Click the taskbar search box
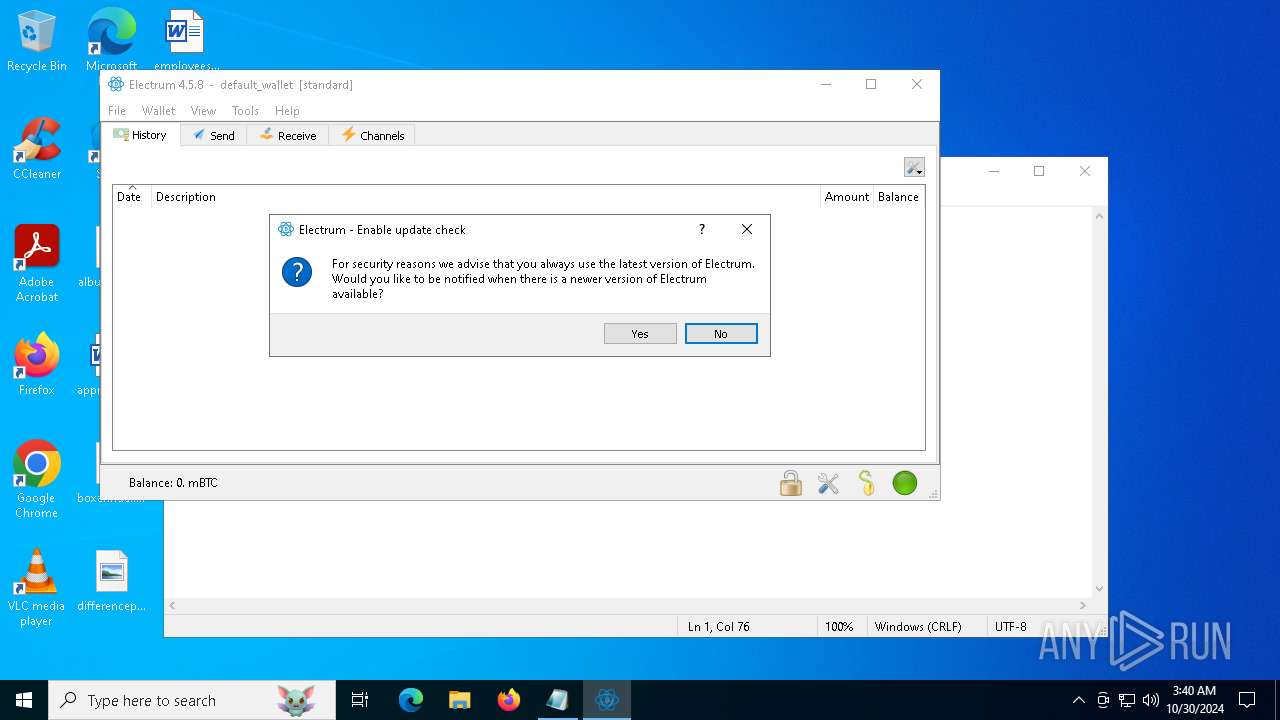Screen dimensions: 1280x720 (x=192, y=700)
